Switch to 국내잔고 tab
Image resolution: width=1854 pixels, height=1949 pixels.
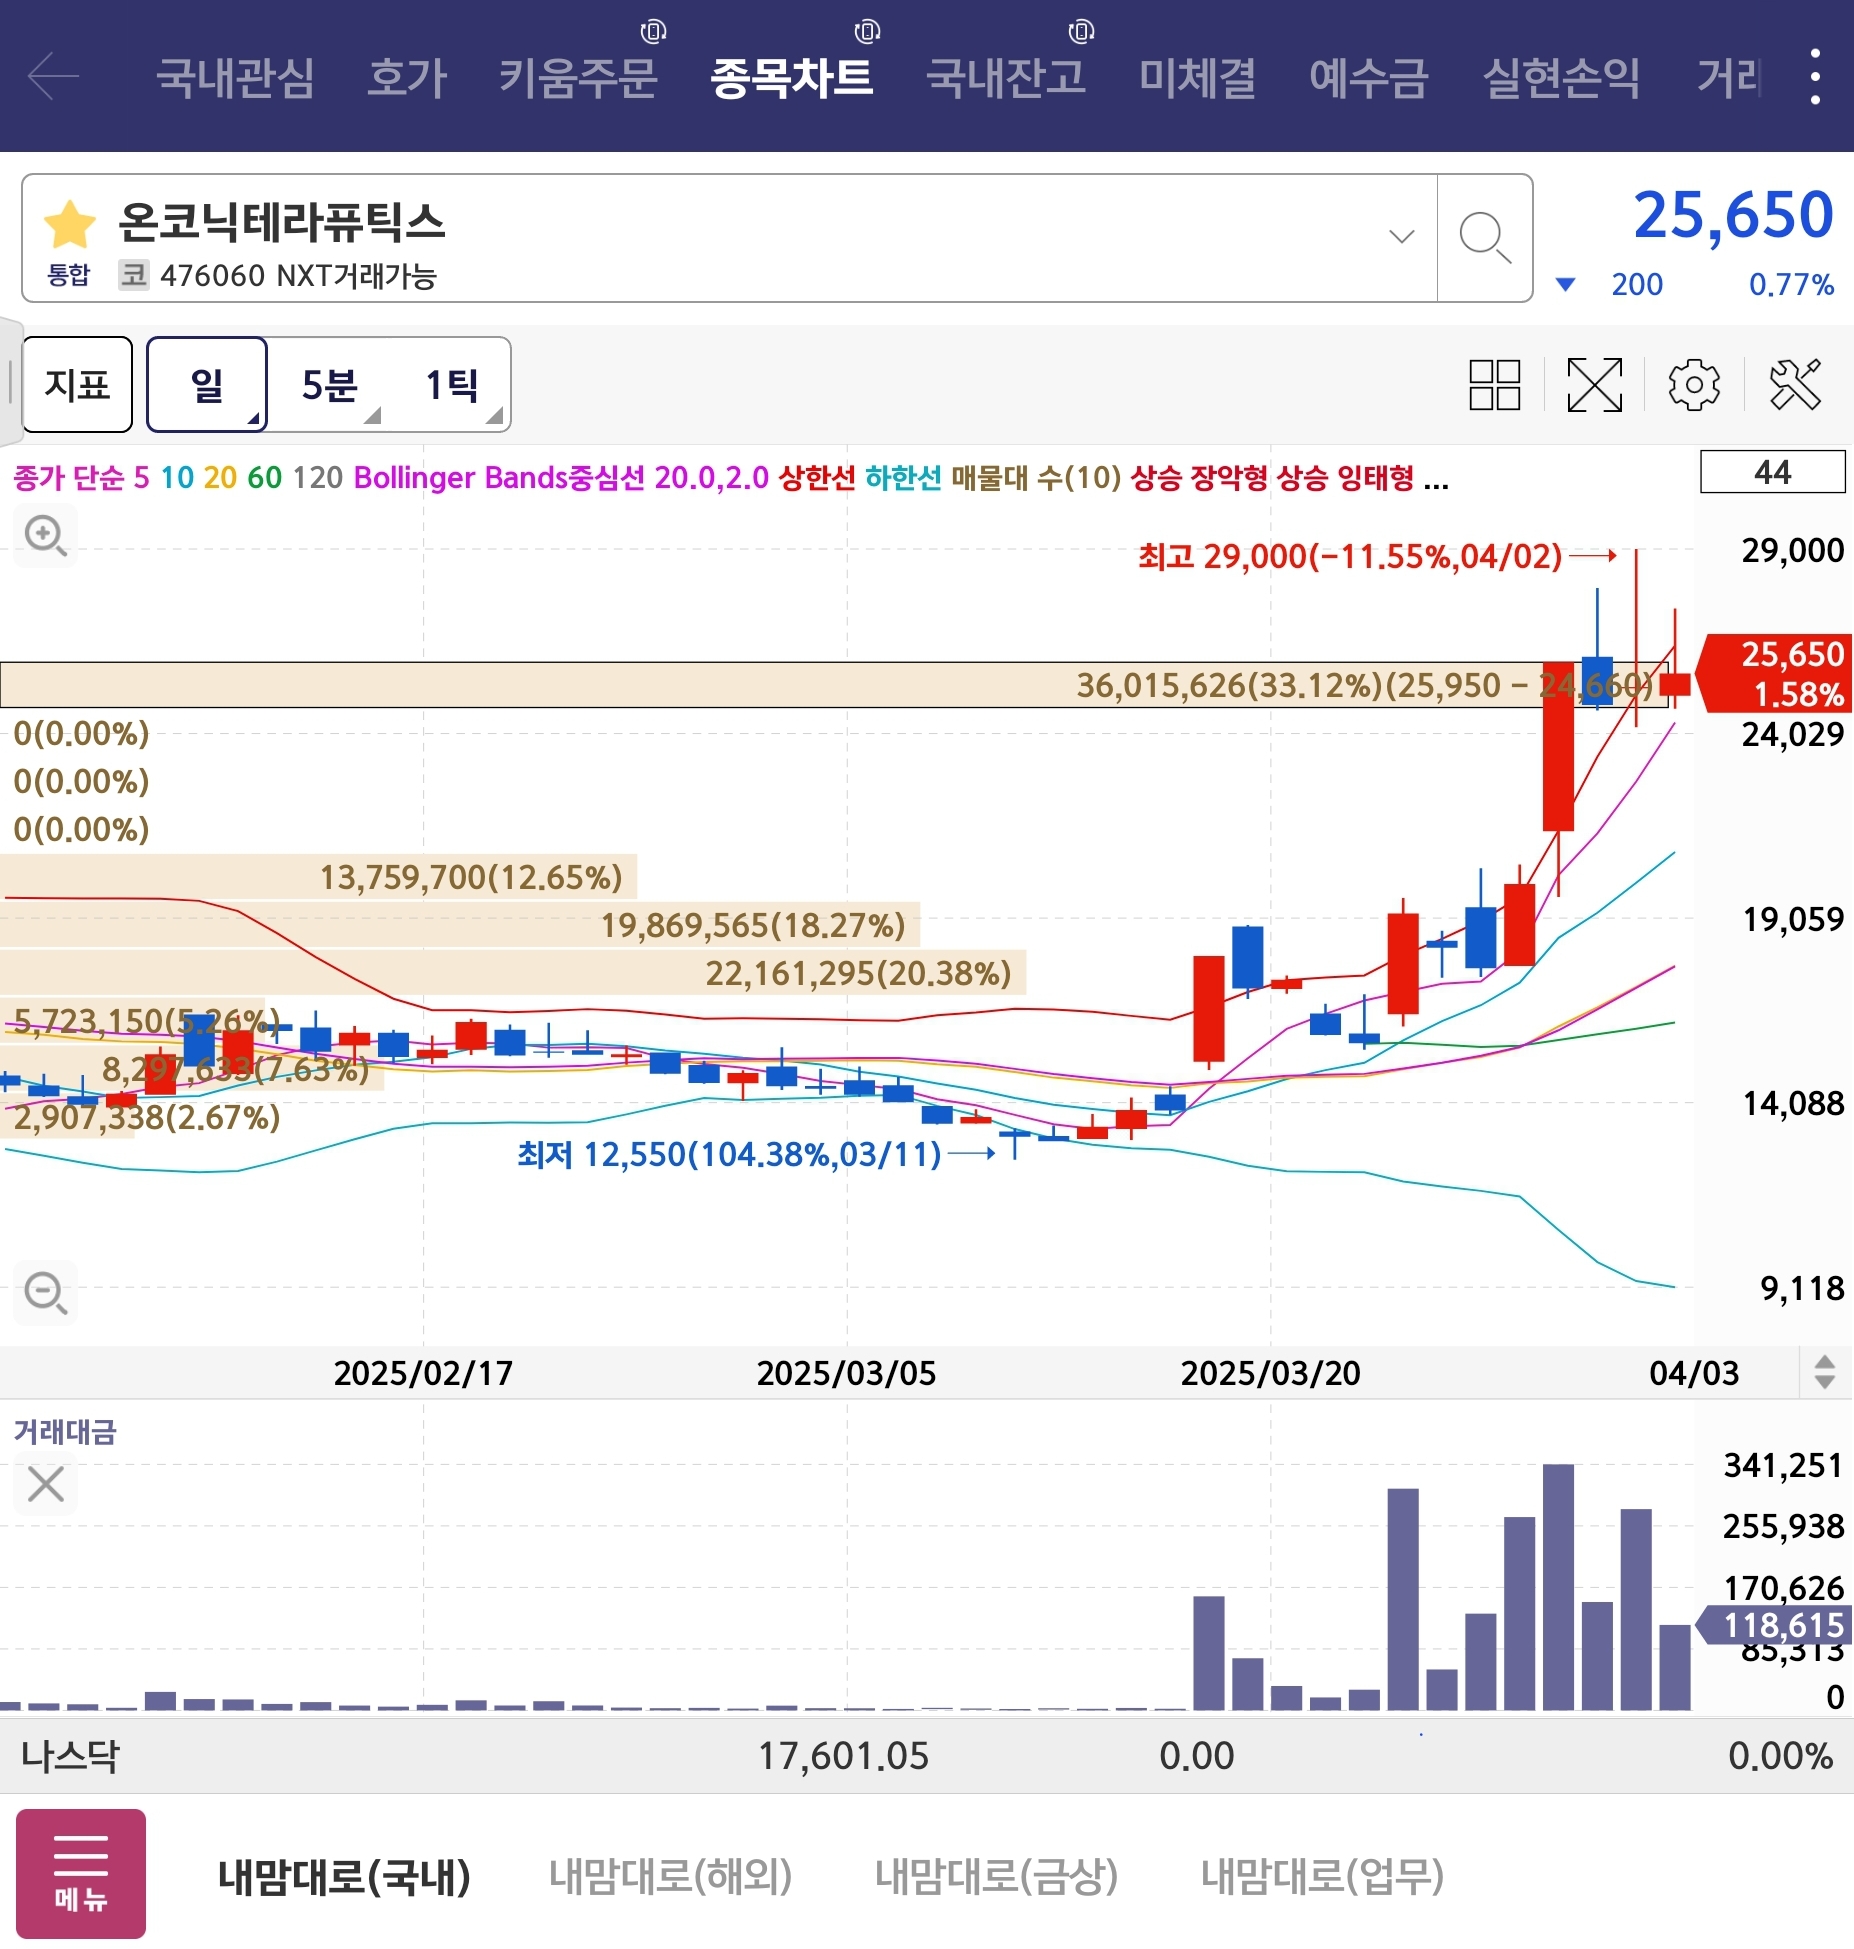pos(1006,78)
